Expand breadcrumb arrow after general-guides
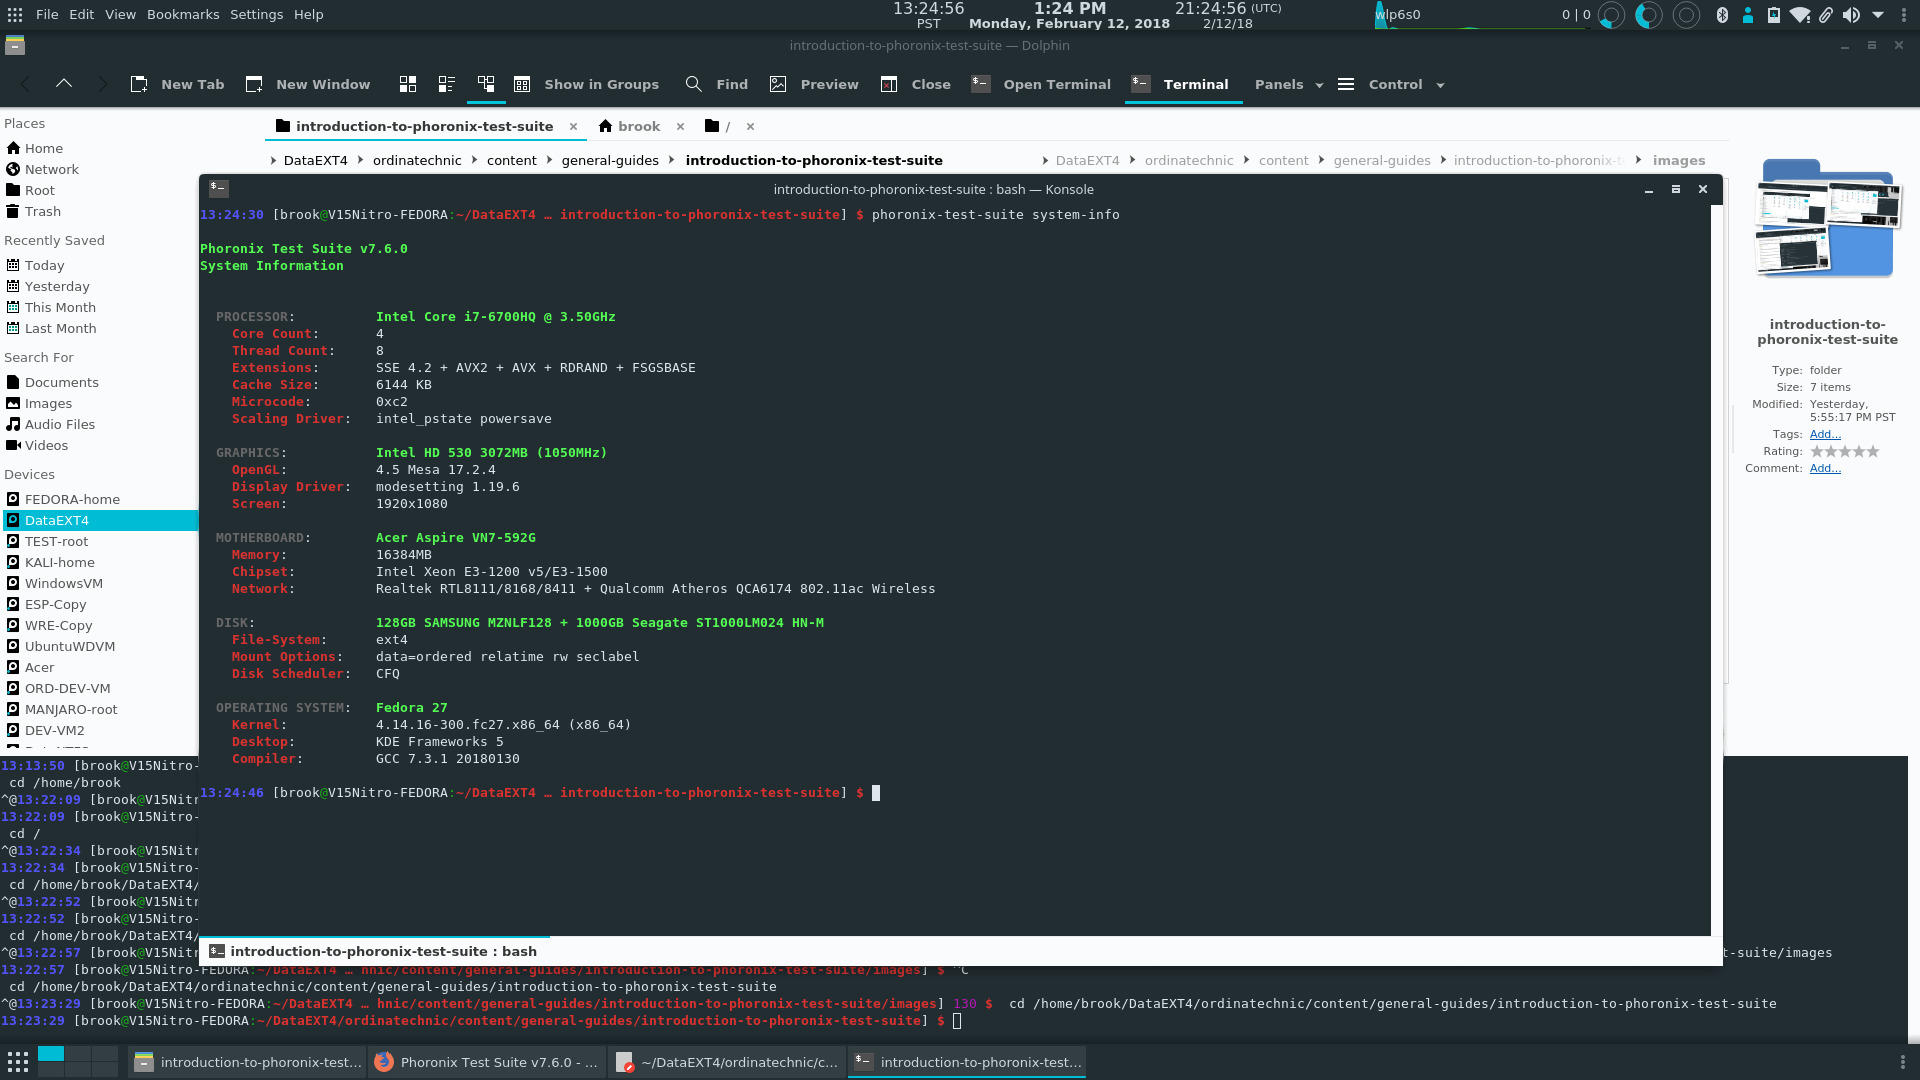The width and height of the screenshot is (1920, 1080). tap(671, 160)
